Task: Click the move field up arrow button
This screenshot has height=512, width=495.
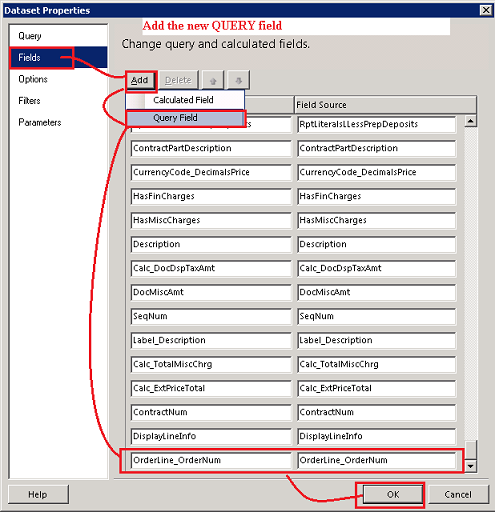Action: (x=213, y=80)
